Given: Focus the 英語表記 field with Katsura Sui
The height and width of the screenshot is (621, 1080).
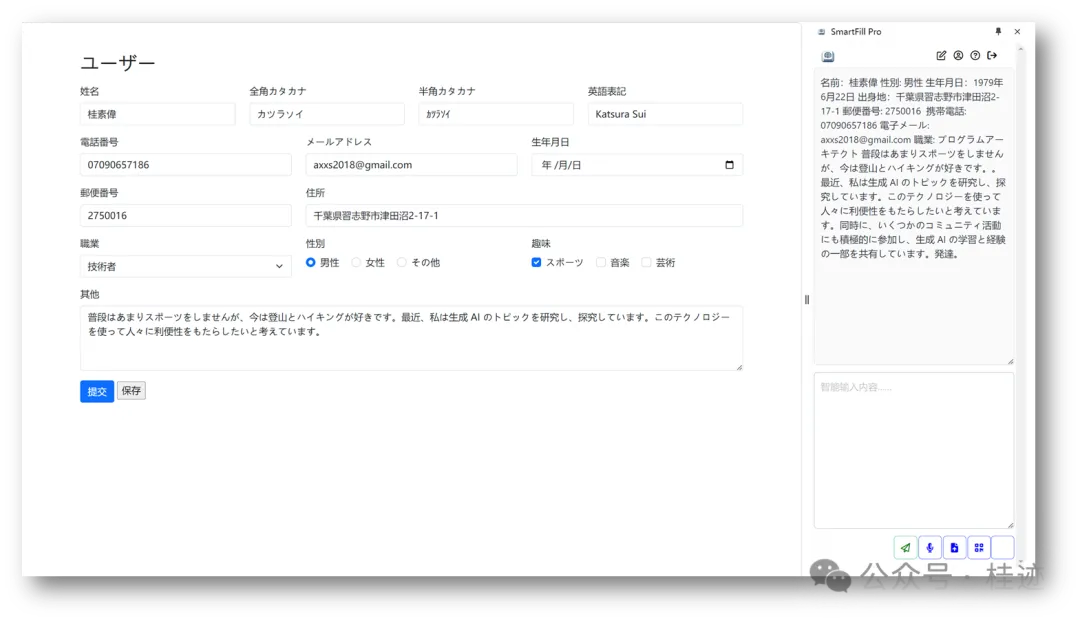Looking at the screenshot, I should point(665,114).
